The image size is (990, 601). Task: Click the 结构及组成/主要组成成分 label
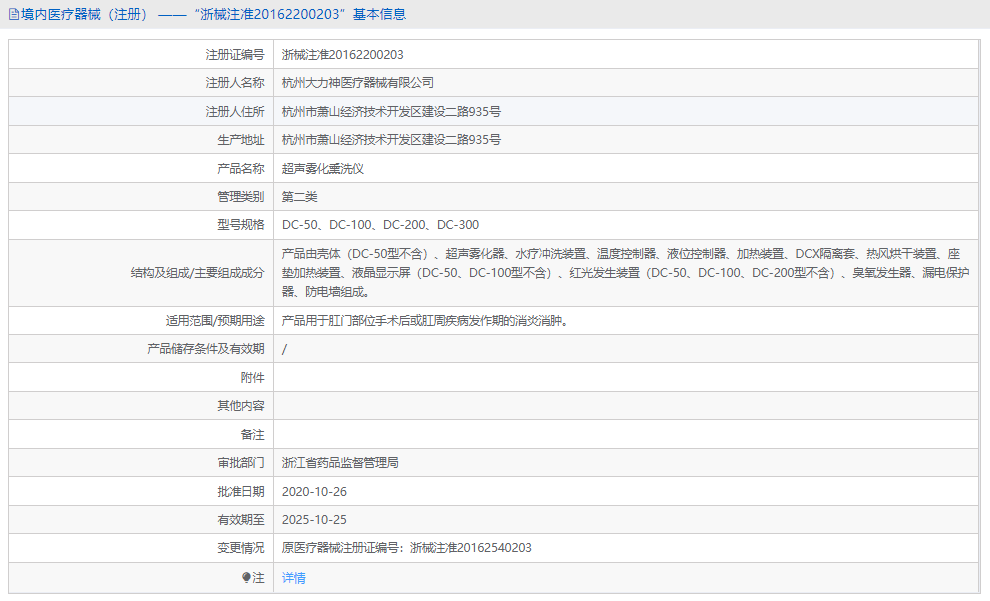(198, 273)
